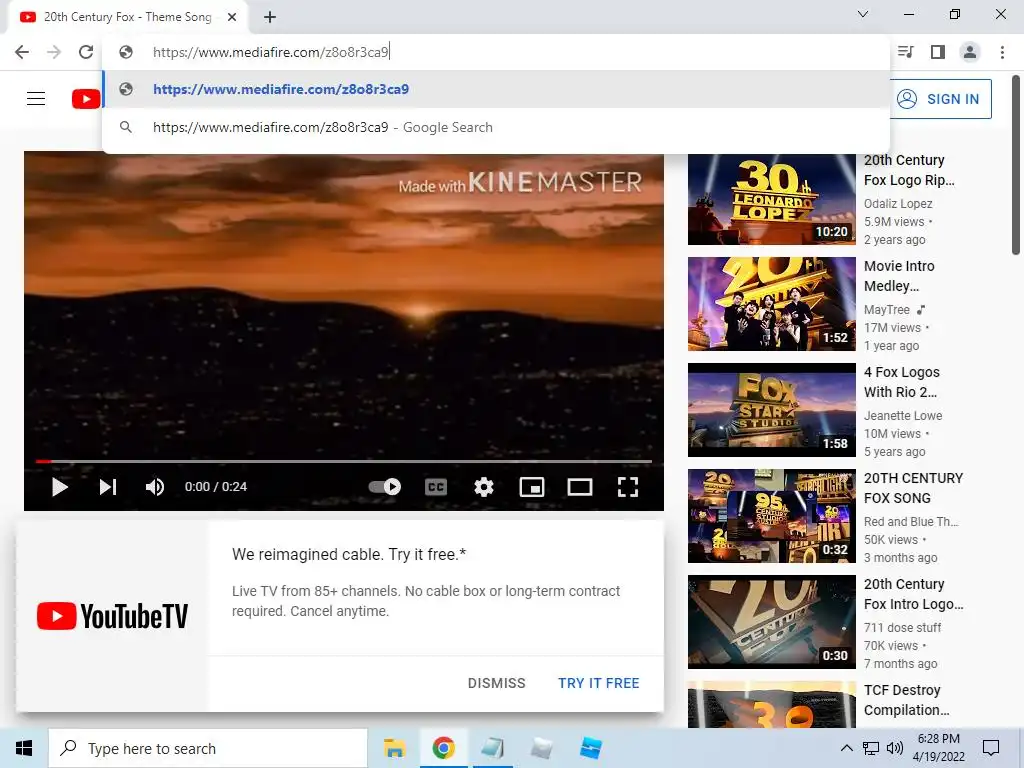Open the Chrome three-dot menu
The width and height of the screenshot is (1024, 768).
pos(1002,52)
